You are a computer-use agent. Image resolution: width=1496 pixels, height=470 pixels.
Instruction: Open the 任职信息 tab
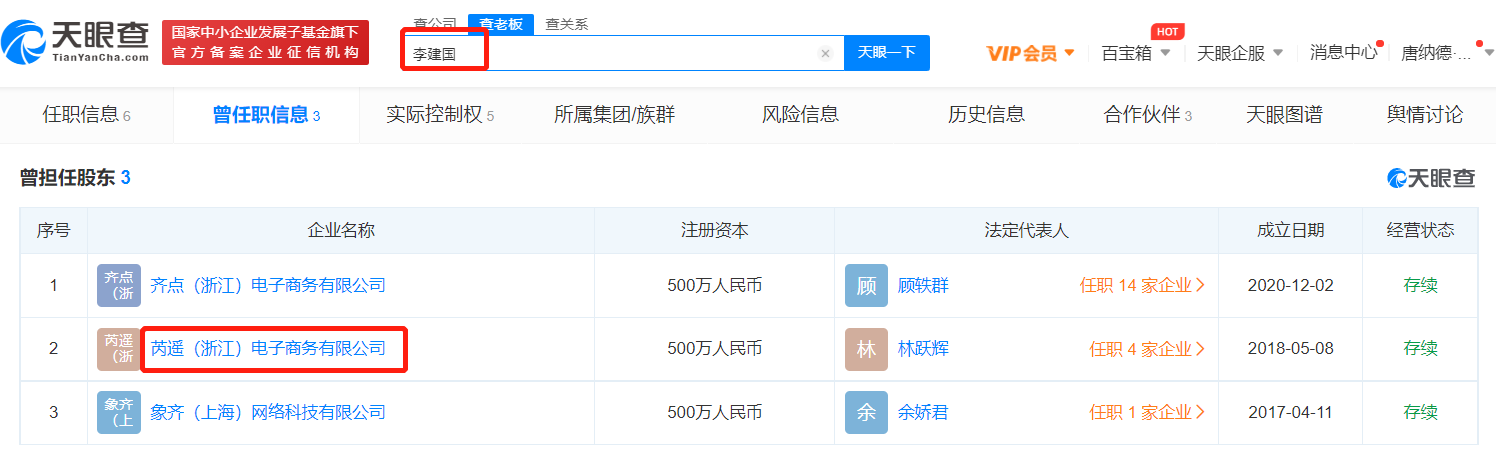[x=86, y=115]
